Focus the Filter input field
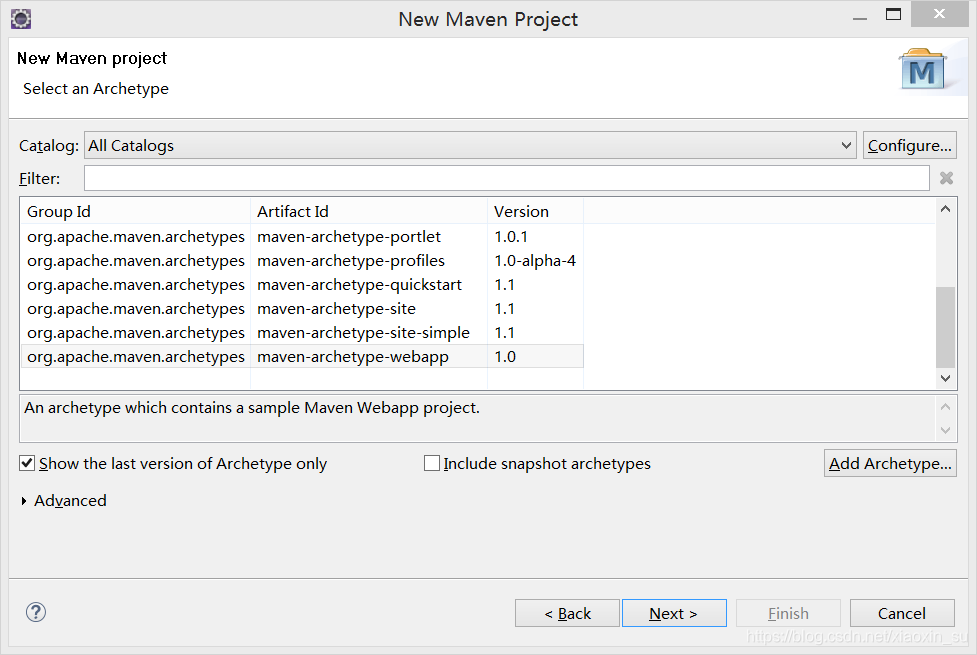 point(507,178)
